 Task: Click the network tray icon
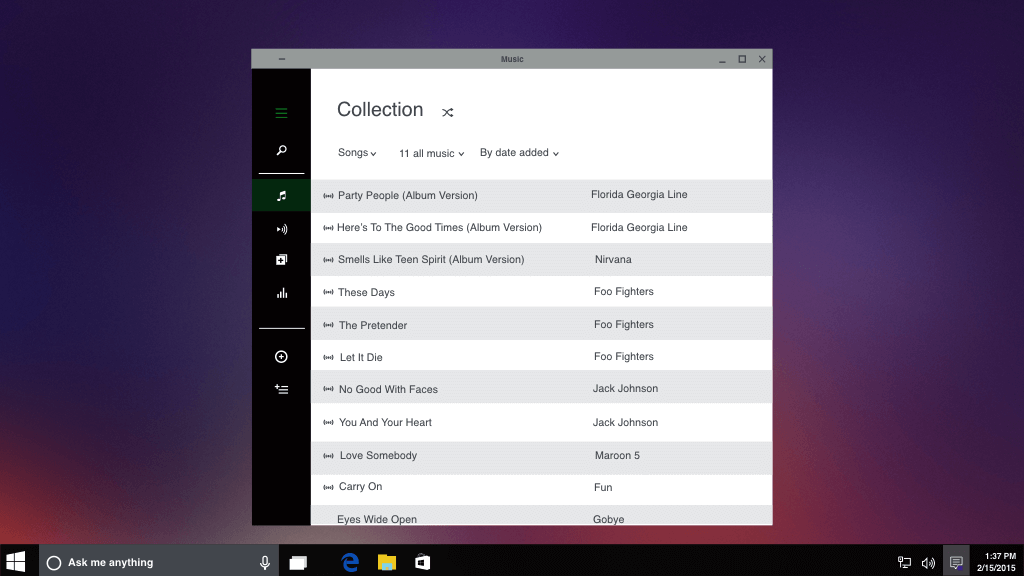(x=904, y=562)
